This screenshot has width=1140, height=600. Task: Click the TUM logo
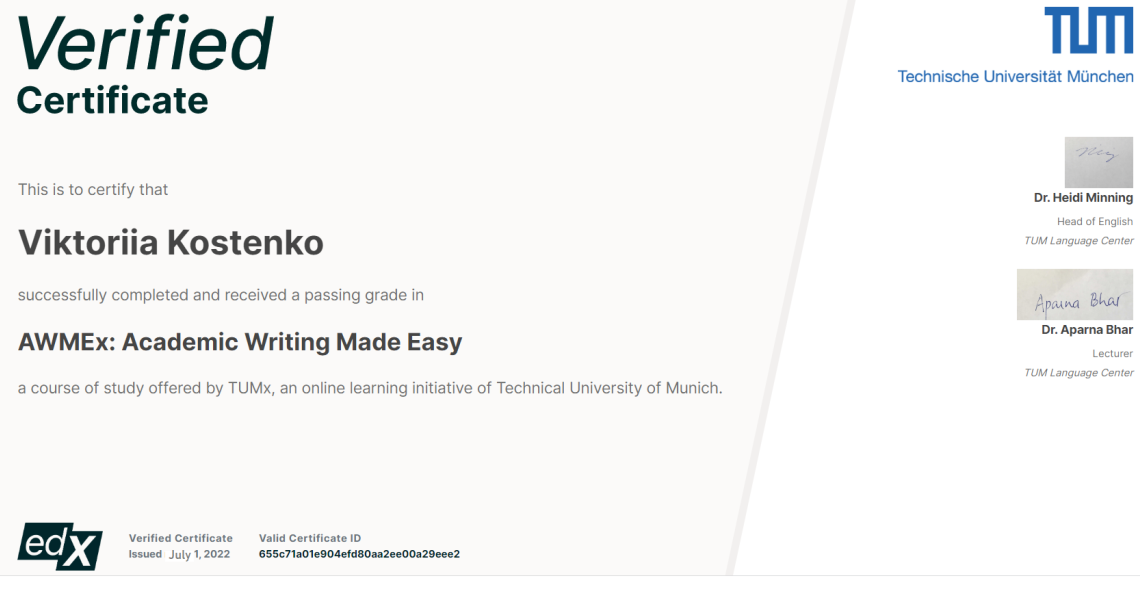(x=1088, y=31)
